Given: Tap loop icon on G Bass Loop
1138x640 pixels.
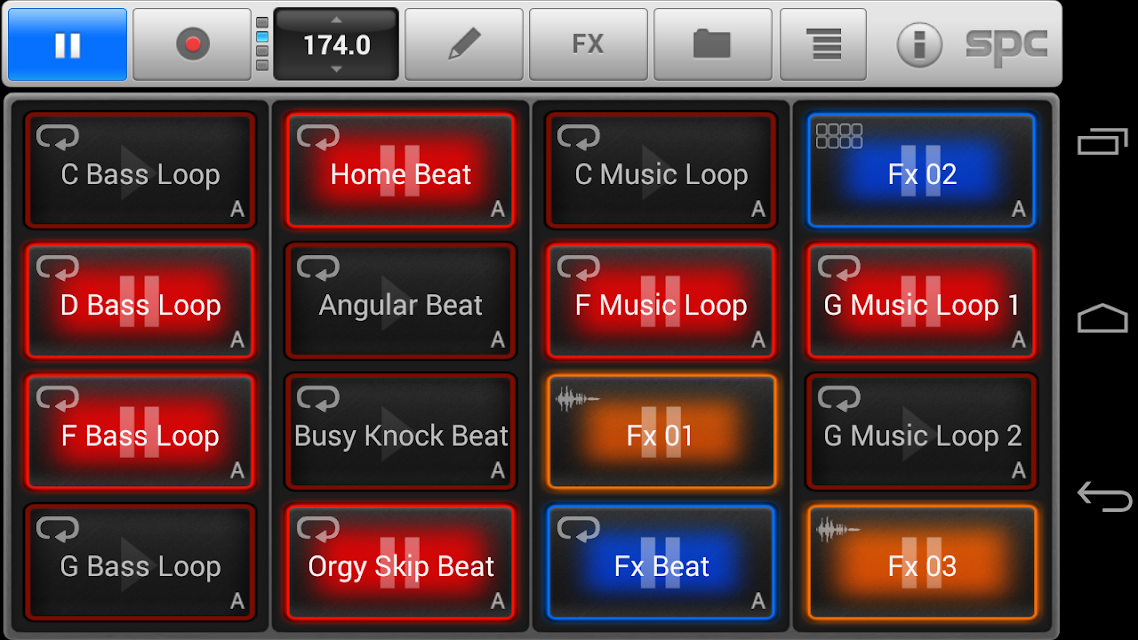Looking at the screenshot, I should coord(57,528).
